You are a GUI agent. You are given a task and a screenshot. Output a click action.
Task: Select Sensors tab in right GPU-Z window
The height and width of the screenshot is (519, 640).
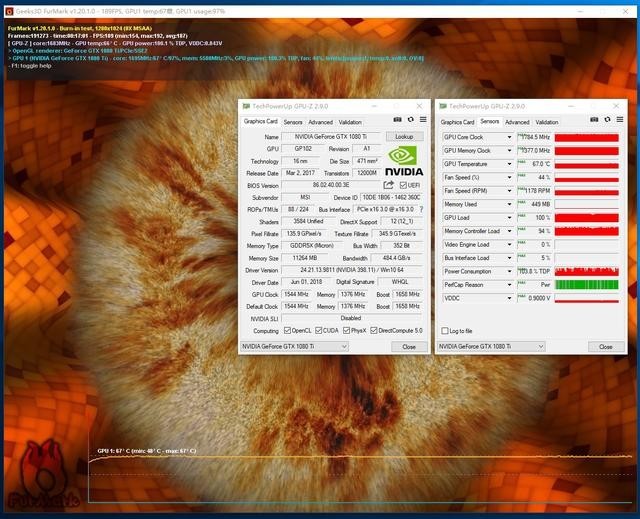489,122
